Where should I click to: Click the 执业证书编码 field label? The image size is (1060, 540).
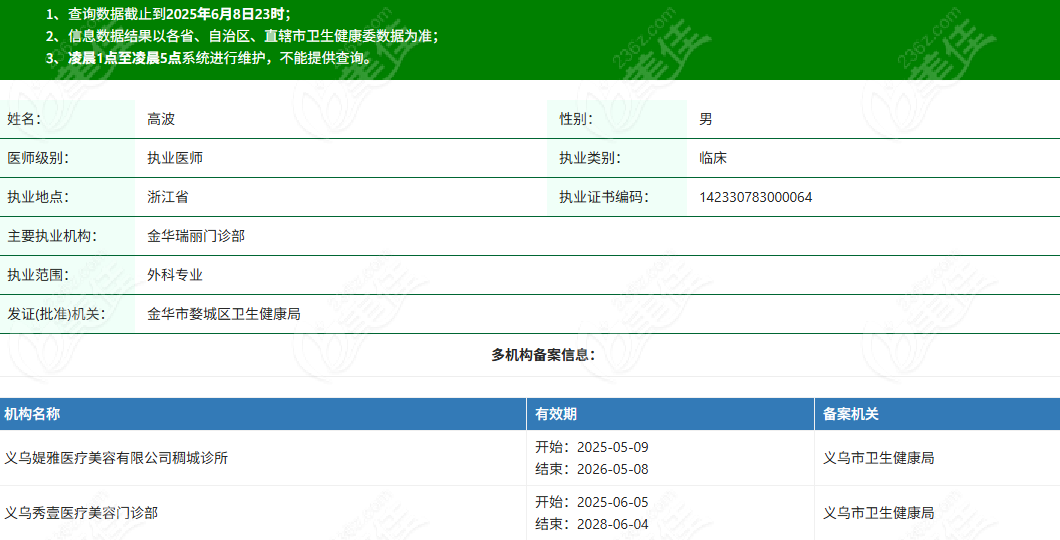coord(603,197)
